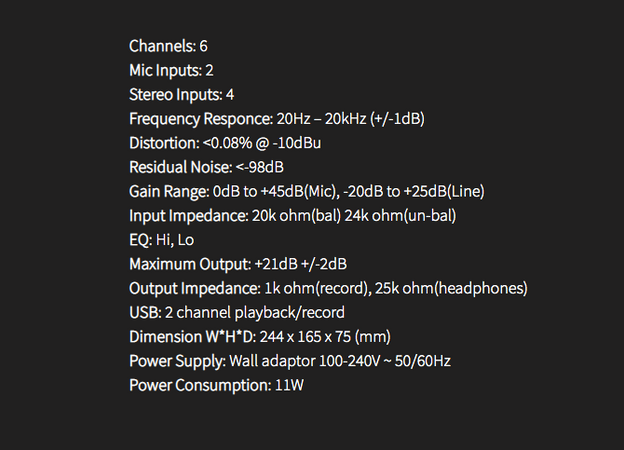The height and width of the screenshot is (450, 624).
Task: Click the Gain Range specification text
Action: click(x=307, y=192)
